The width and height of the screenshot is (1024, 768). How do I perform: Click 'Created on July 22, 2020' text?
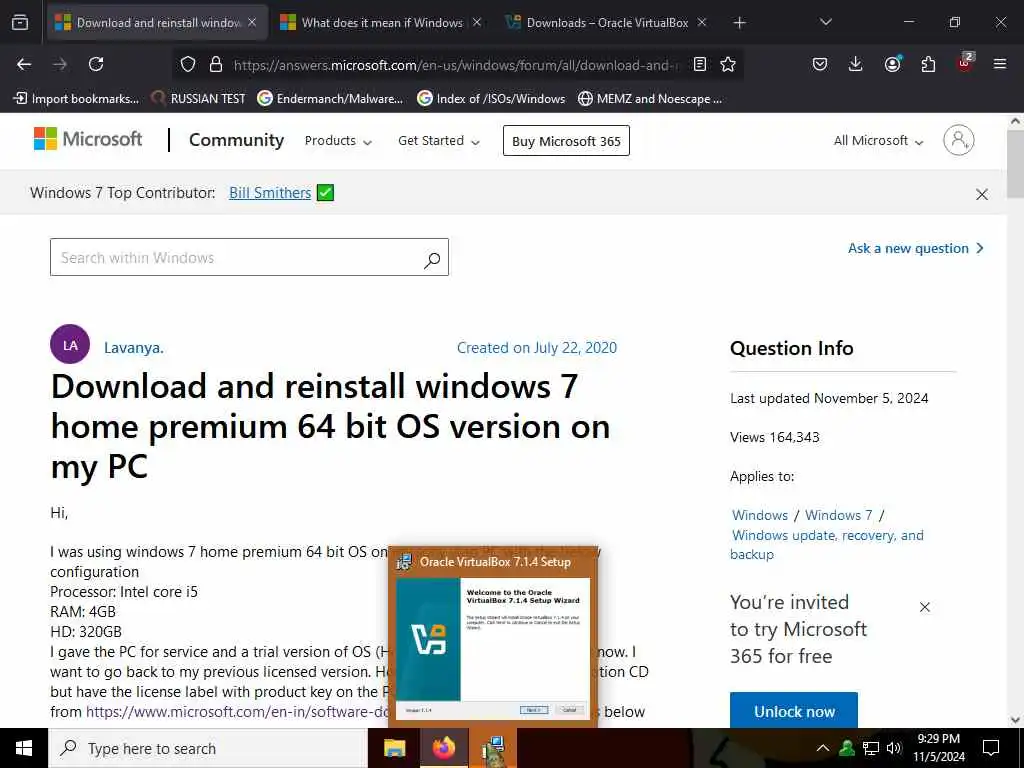click(537, 347)
